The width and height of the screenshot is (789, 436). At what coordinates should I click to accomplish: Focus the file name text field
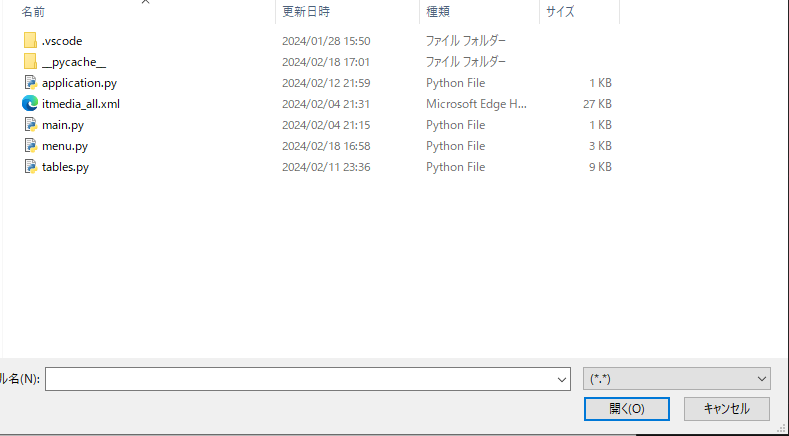click(x=298, y=379)
